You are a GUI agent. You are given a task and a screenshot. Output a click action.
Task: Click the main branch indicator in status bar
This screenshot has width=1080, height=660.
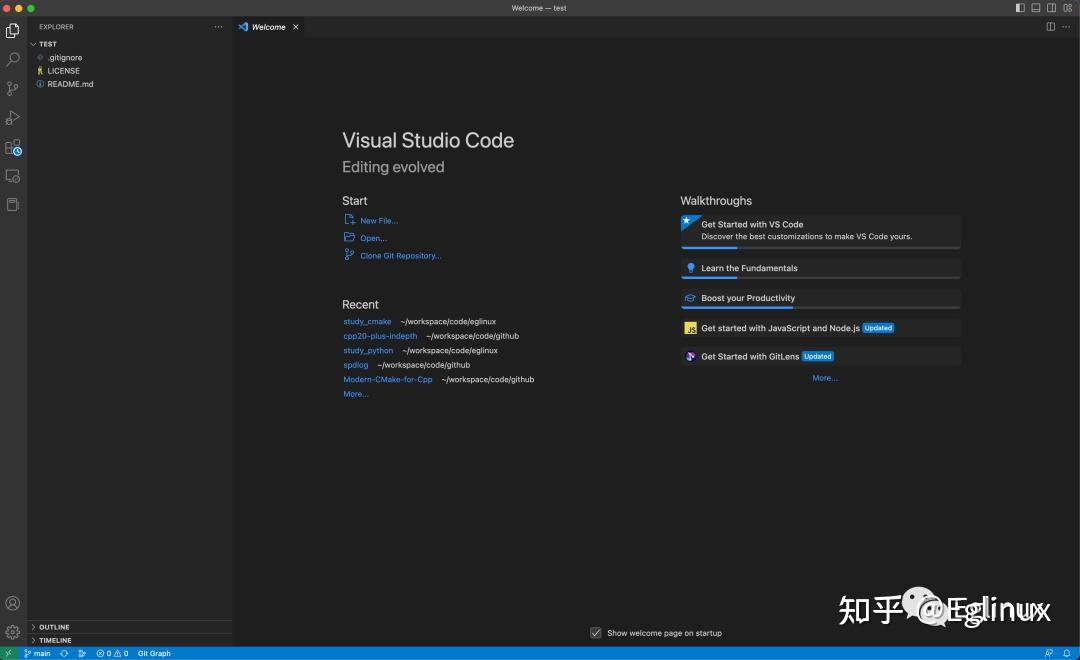click(x=37, y=653)
